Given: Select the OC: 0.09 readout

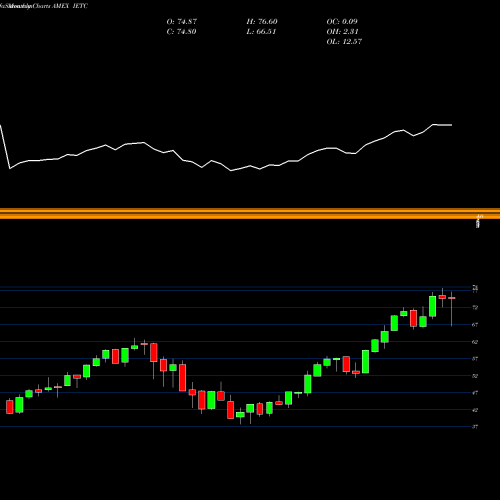Looking at the screenshot, I should click(x=342, y=22).
